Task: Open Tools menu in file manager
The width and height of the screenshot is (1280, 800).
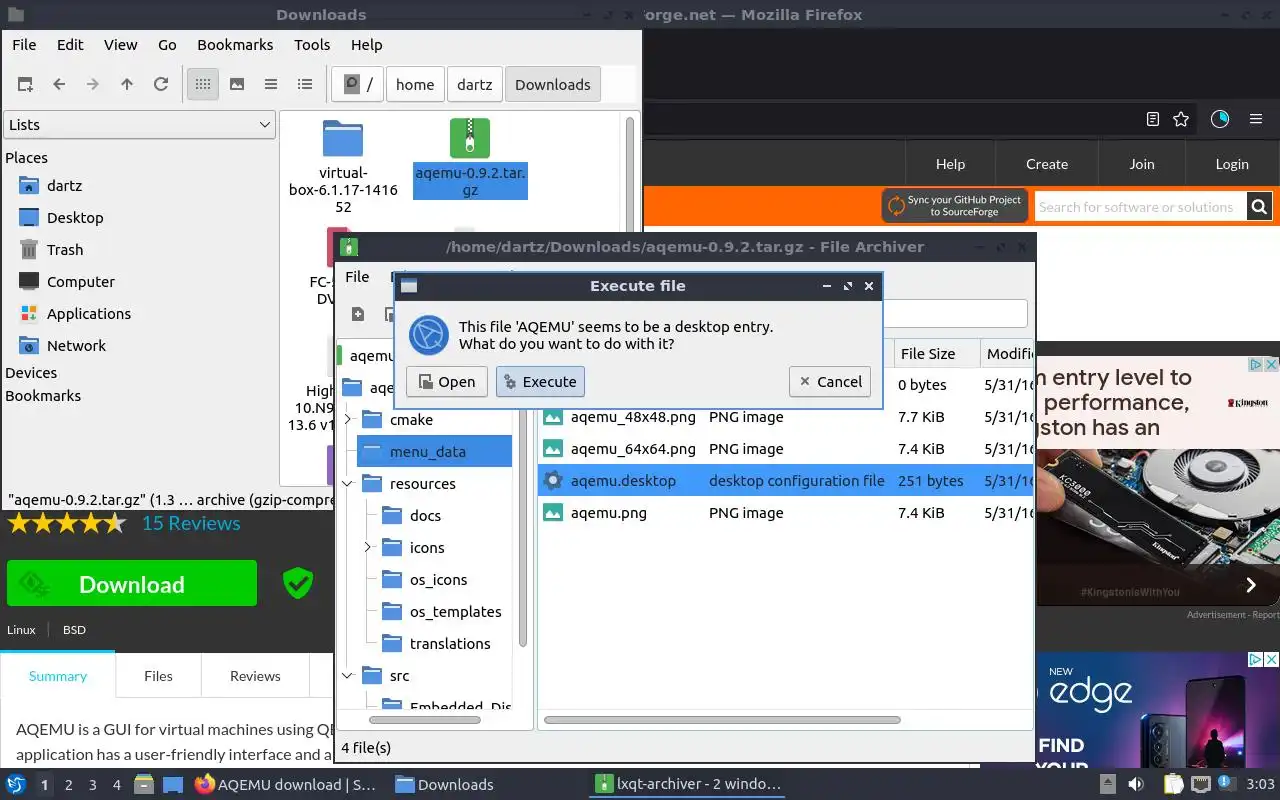Action: tap(312, 45)
